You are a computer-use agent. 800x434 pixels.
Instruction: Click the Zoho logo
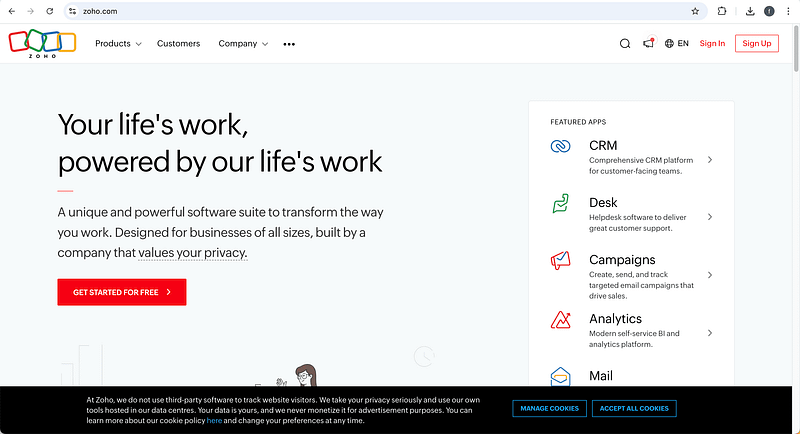point(42,43)
